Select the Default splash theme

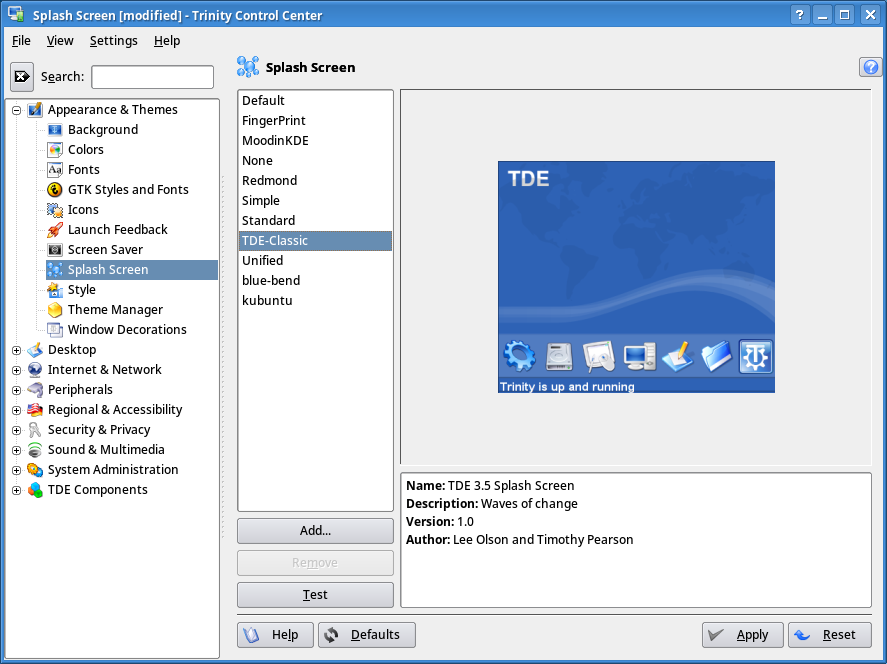315,101
